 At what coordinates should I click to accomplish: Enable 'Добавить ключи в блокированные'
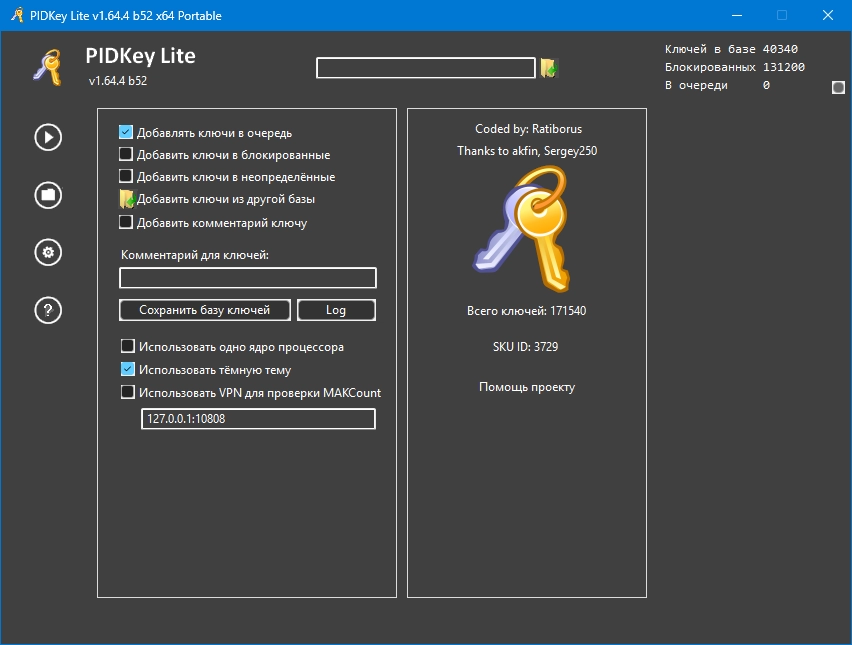click(x=126, y=154)
